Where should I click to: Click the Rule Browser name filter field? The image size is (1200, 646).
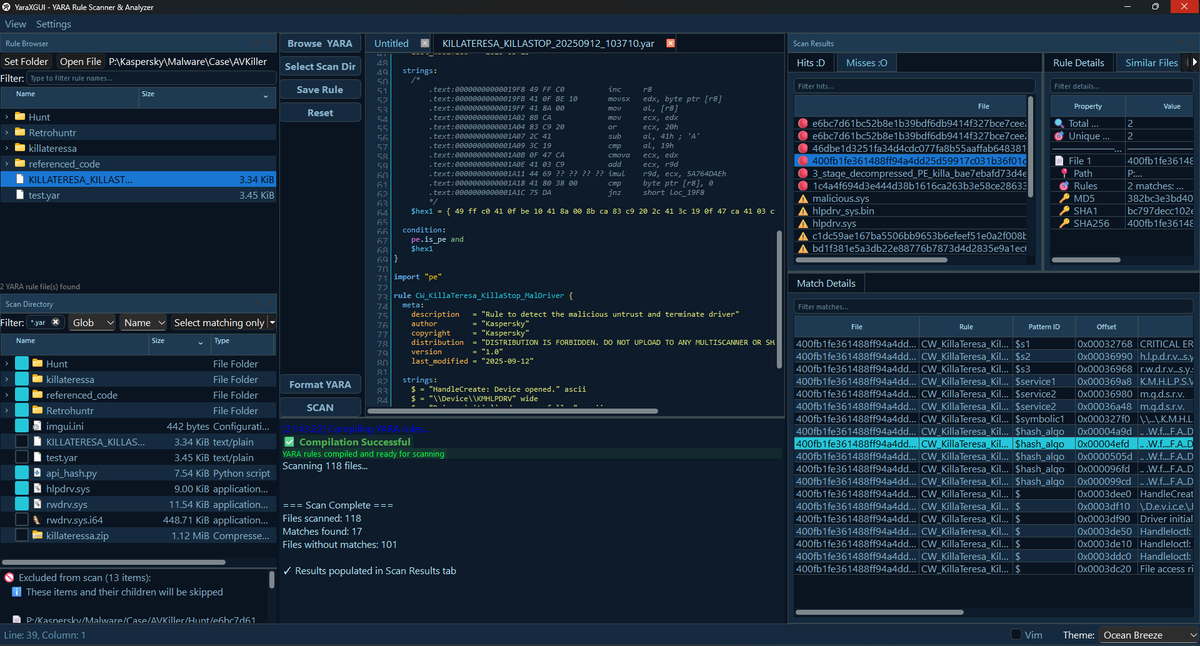coord(150,78)
